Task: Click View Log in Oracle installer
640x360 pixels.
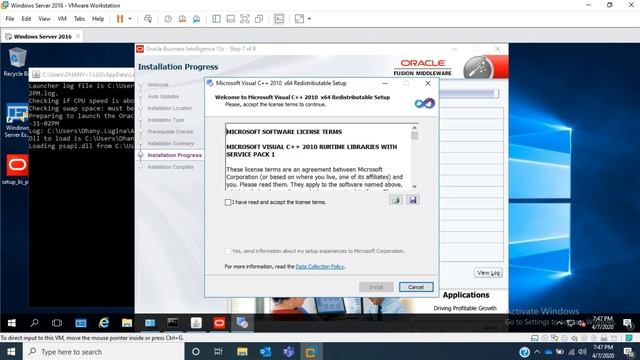Action: (x=488, y=273)
